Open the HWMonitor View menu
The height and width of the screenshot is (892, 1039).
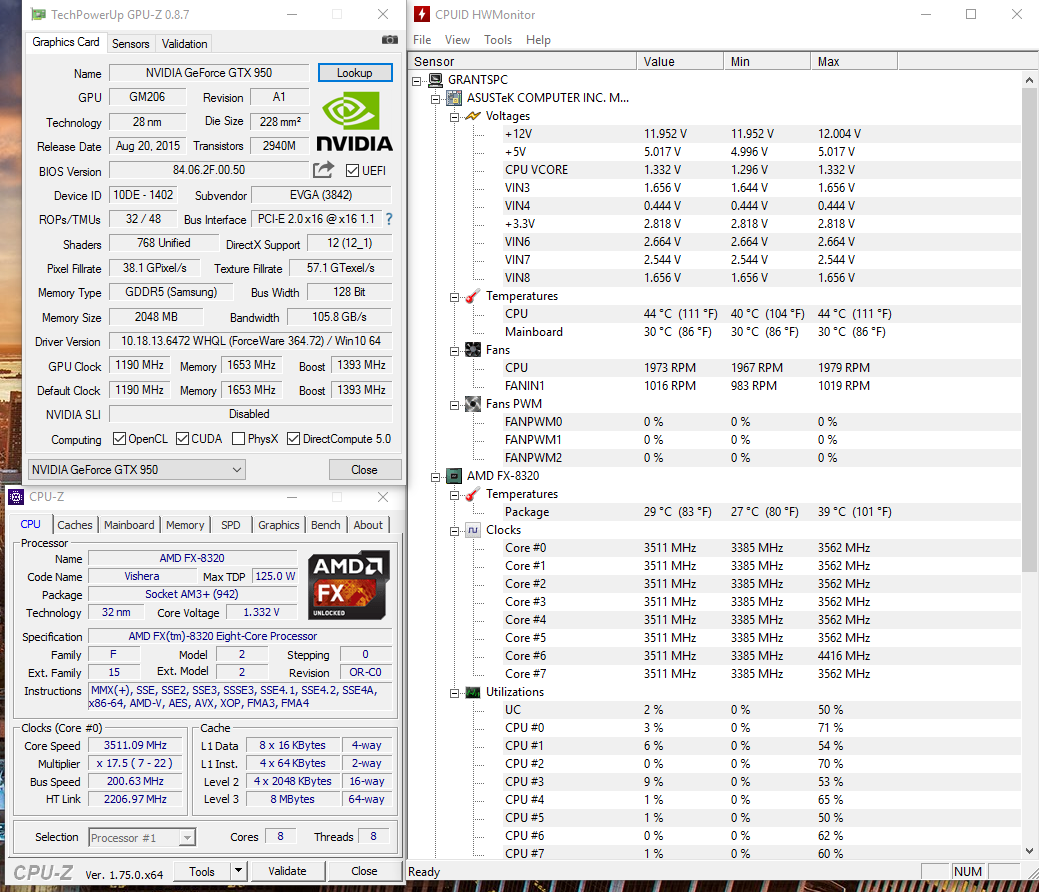click(x=457, y=40)
